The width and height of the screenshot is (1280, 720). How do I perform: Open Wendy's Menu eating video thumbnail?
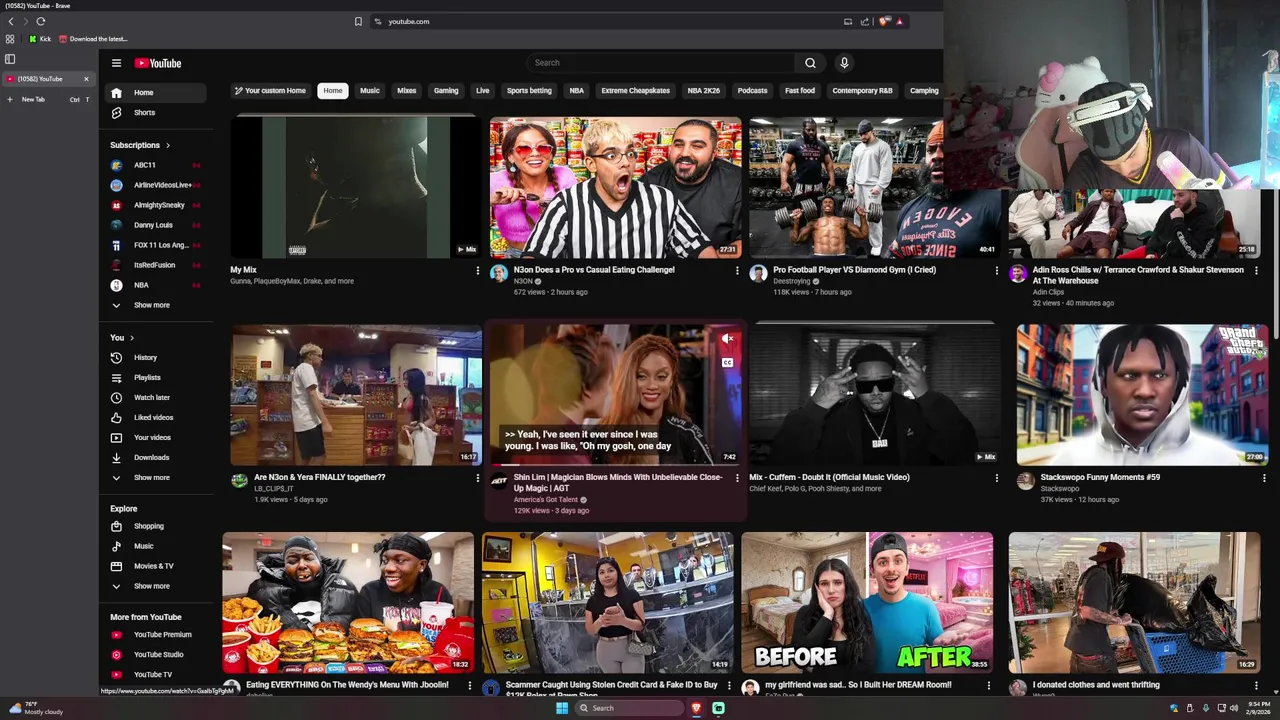348,602
